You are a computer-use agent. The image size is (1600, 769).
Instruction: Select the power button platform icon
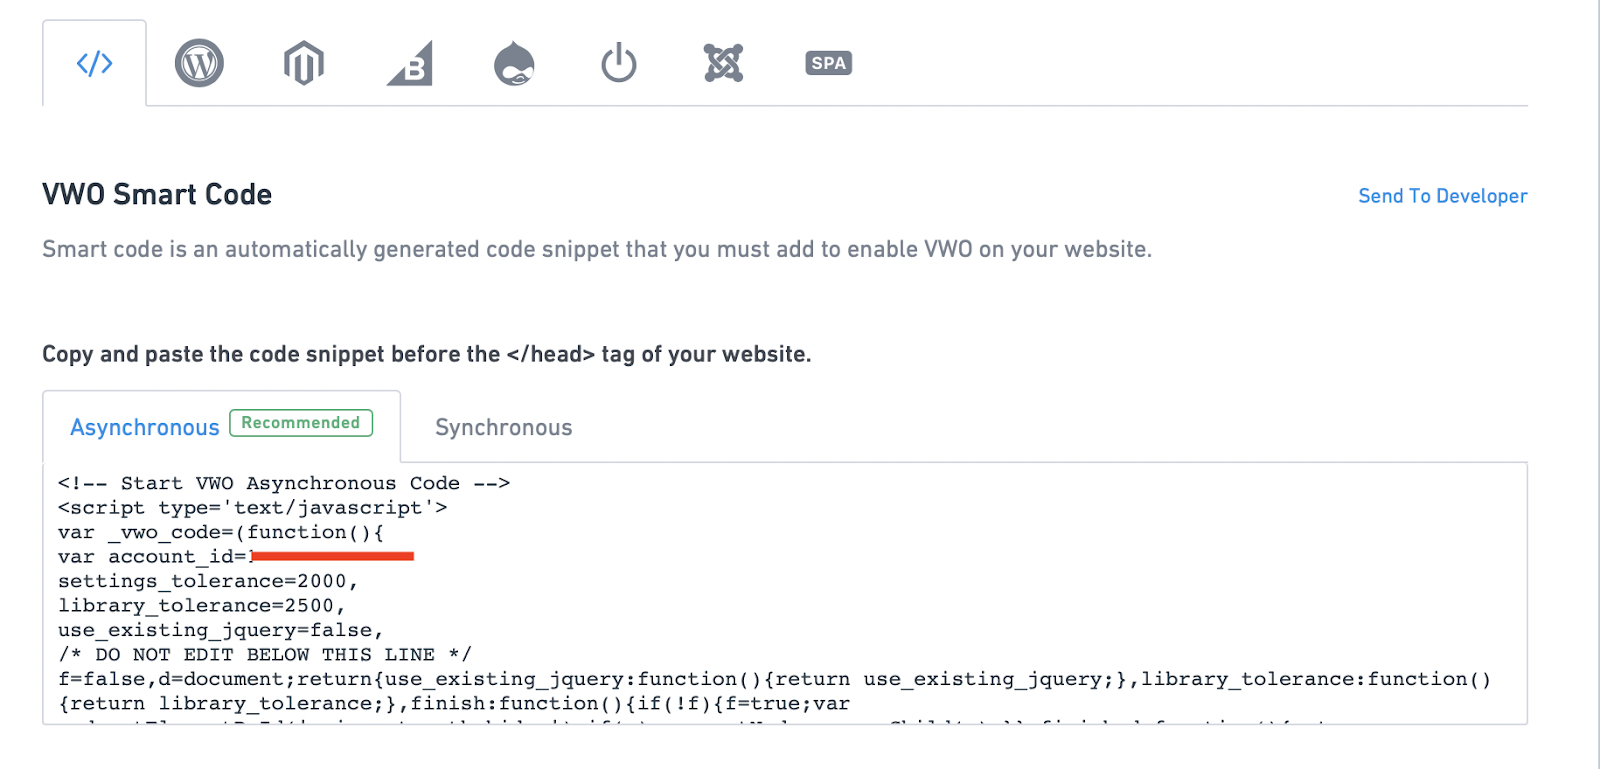(x=619, y=63)
